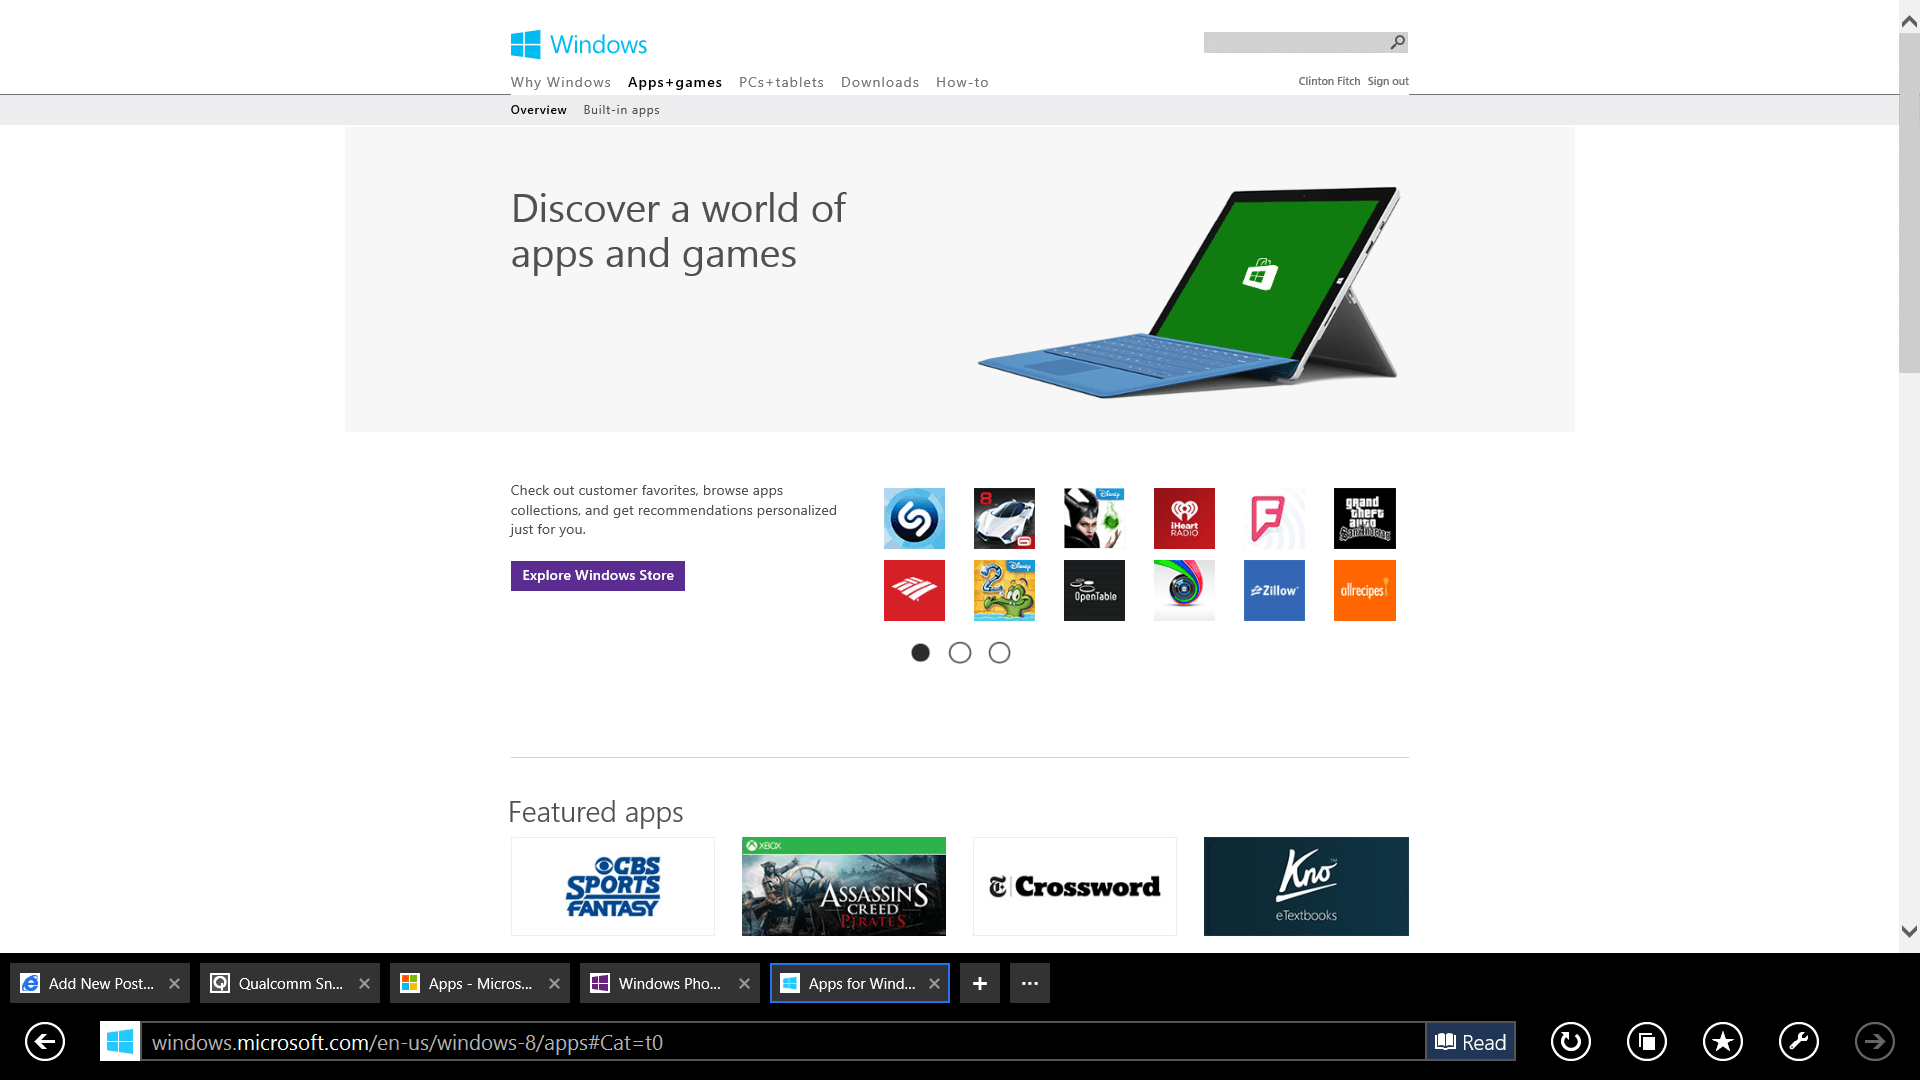Open a new tab with plus button
This screenshot has height=1080, width=1920.
click(980, 983)
